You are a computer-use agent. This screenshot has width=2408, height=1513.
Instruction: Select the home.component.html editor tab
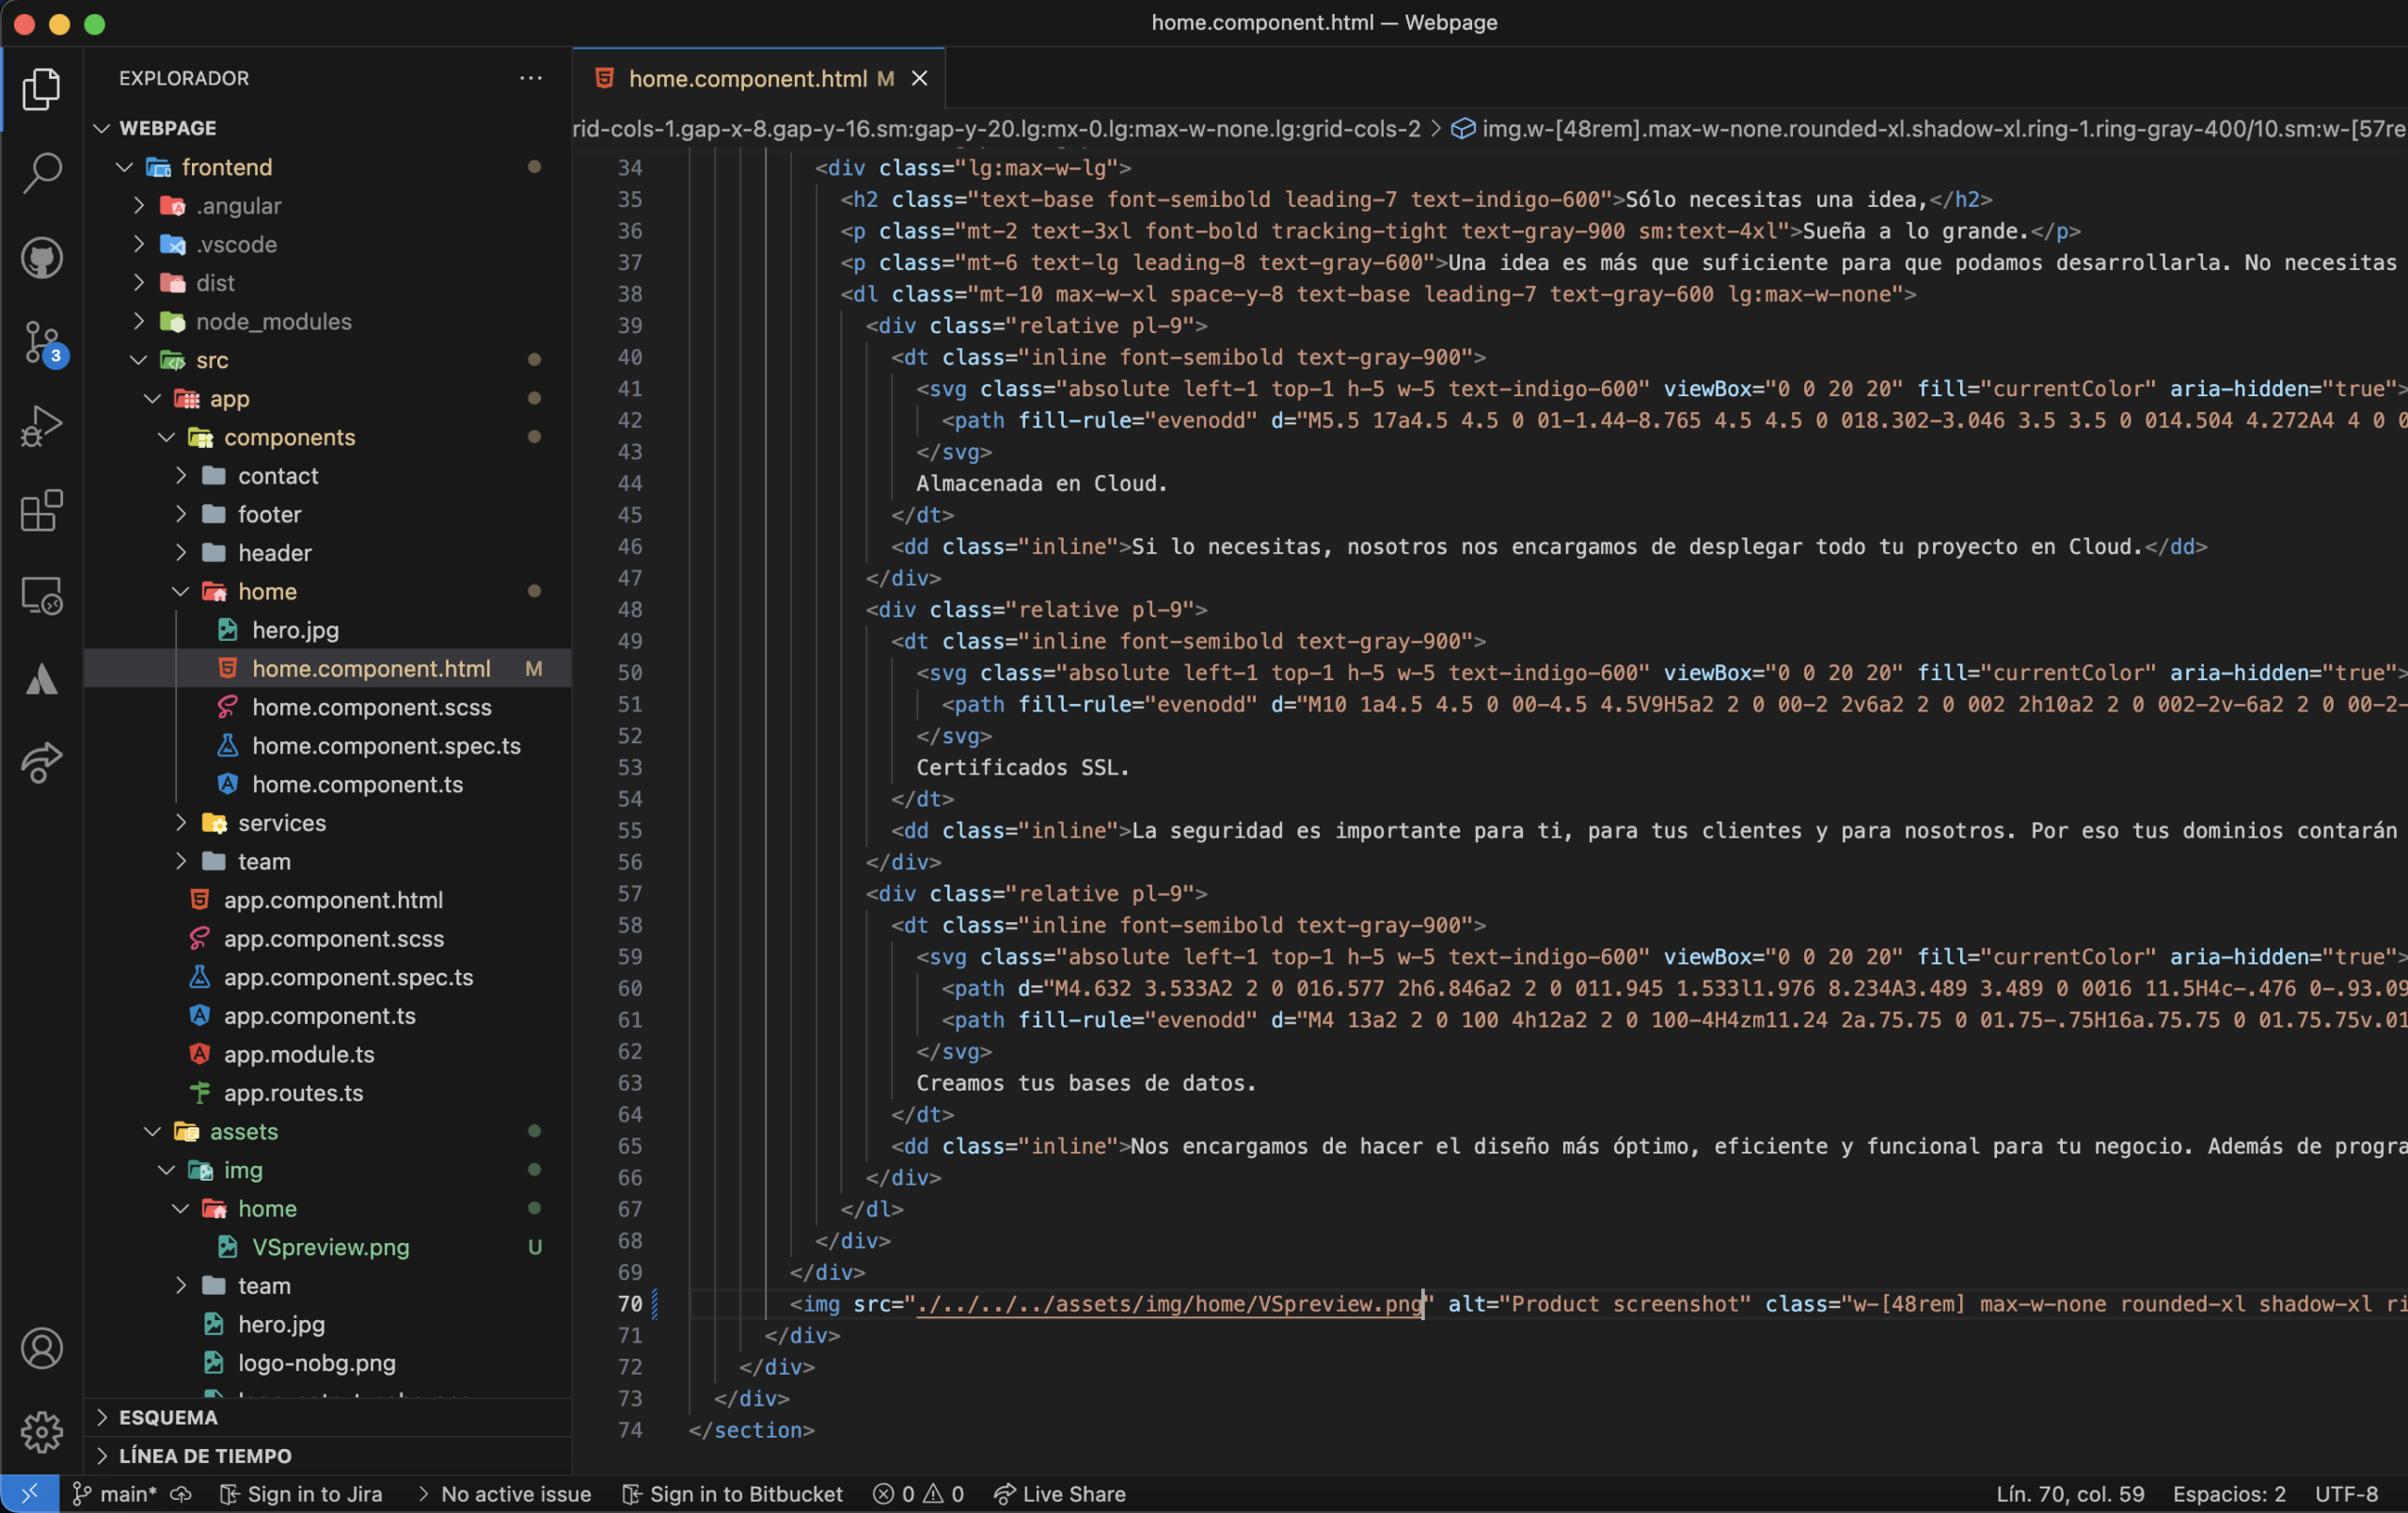[x=759, y=78]
